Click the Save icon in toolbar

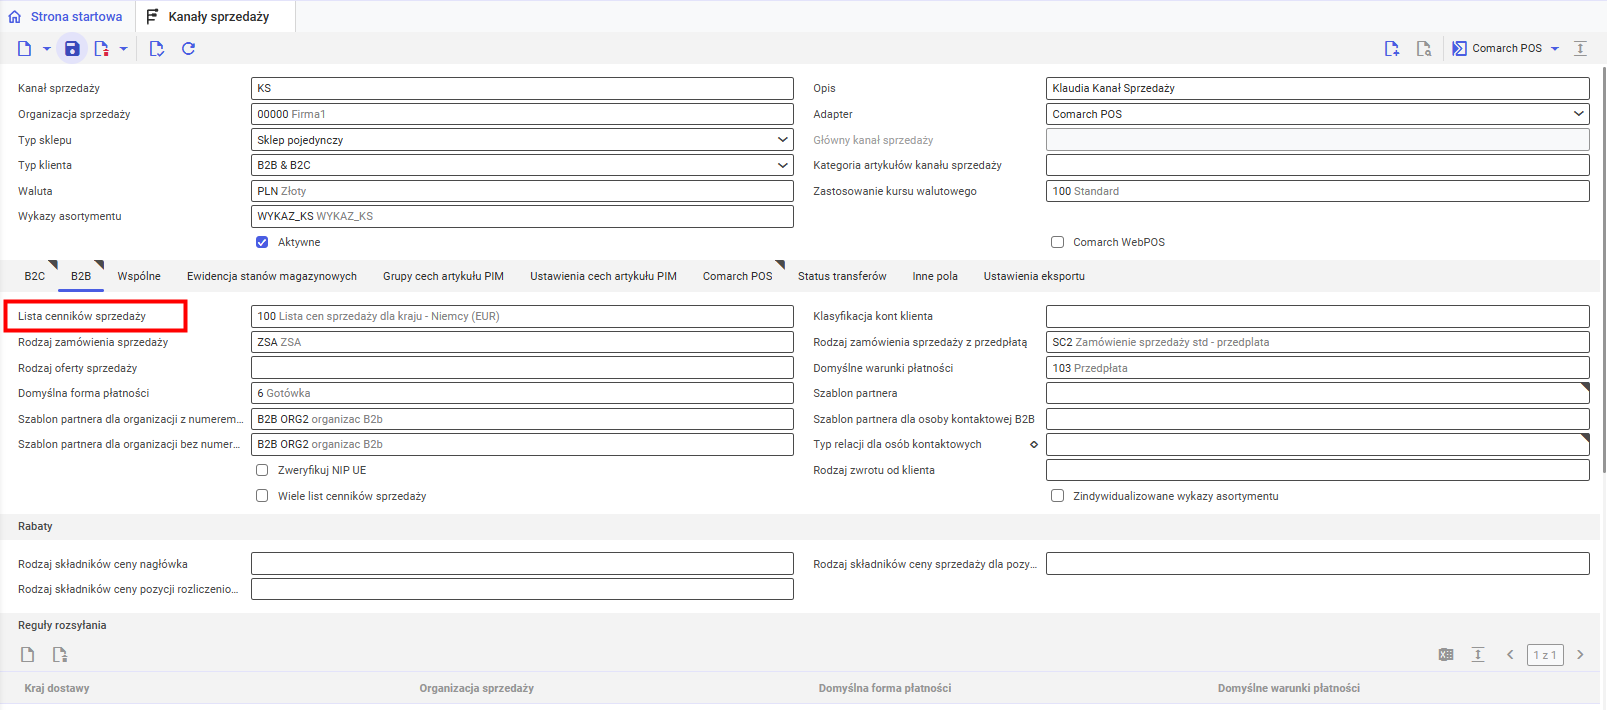tap(72, 48)
